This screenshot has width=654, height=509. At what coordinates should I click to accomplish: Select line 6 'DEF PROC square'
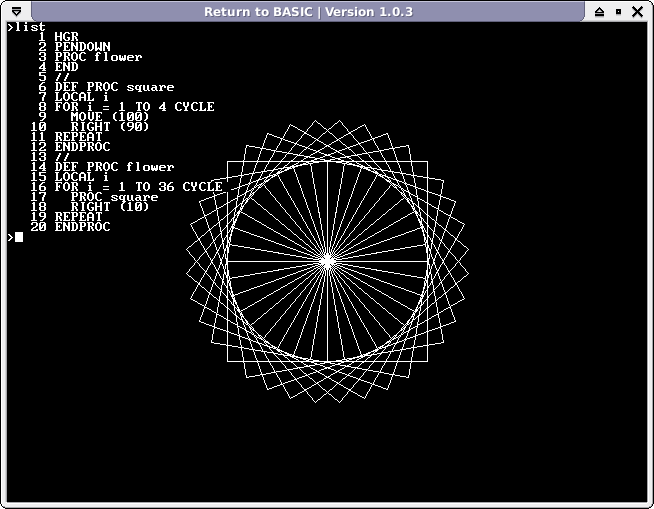pyautogui.click(x=106, y=87)
